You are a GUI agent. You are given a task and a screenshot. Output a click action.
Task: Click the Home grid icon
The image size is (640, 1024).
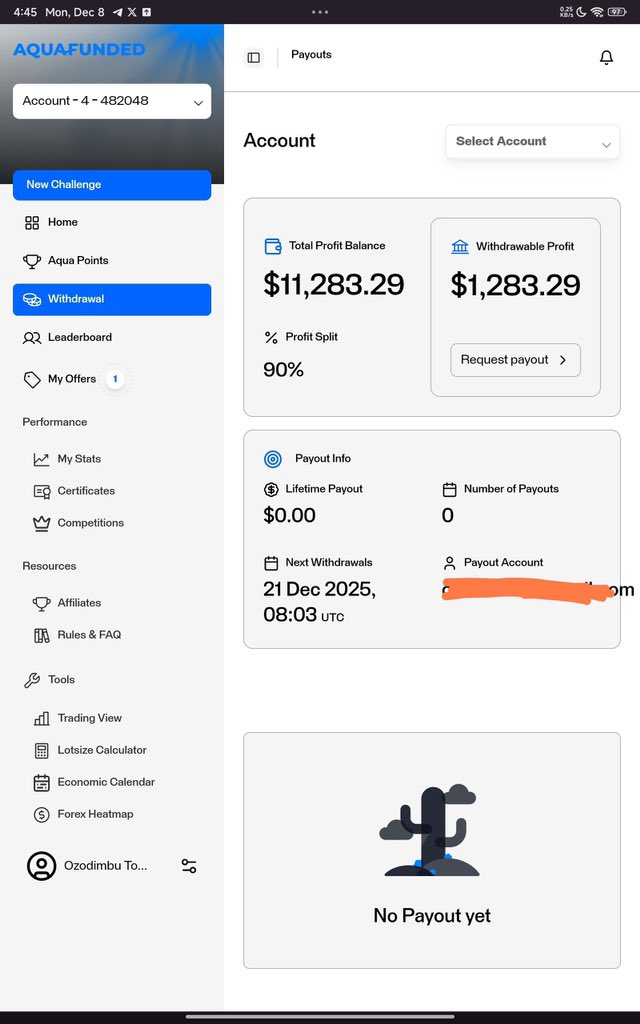tap(32, 223)
